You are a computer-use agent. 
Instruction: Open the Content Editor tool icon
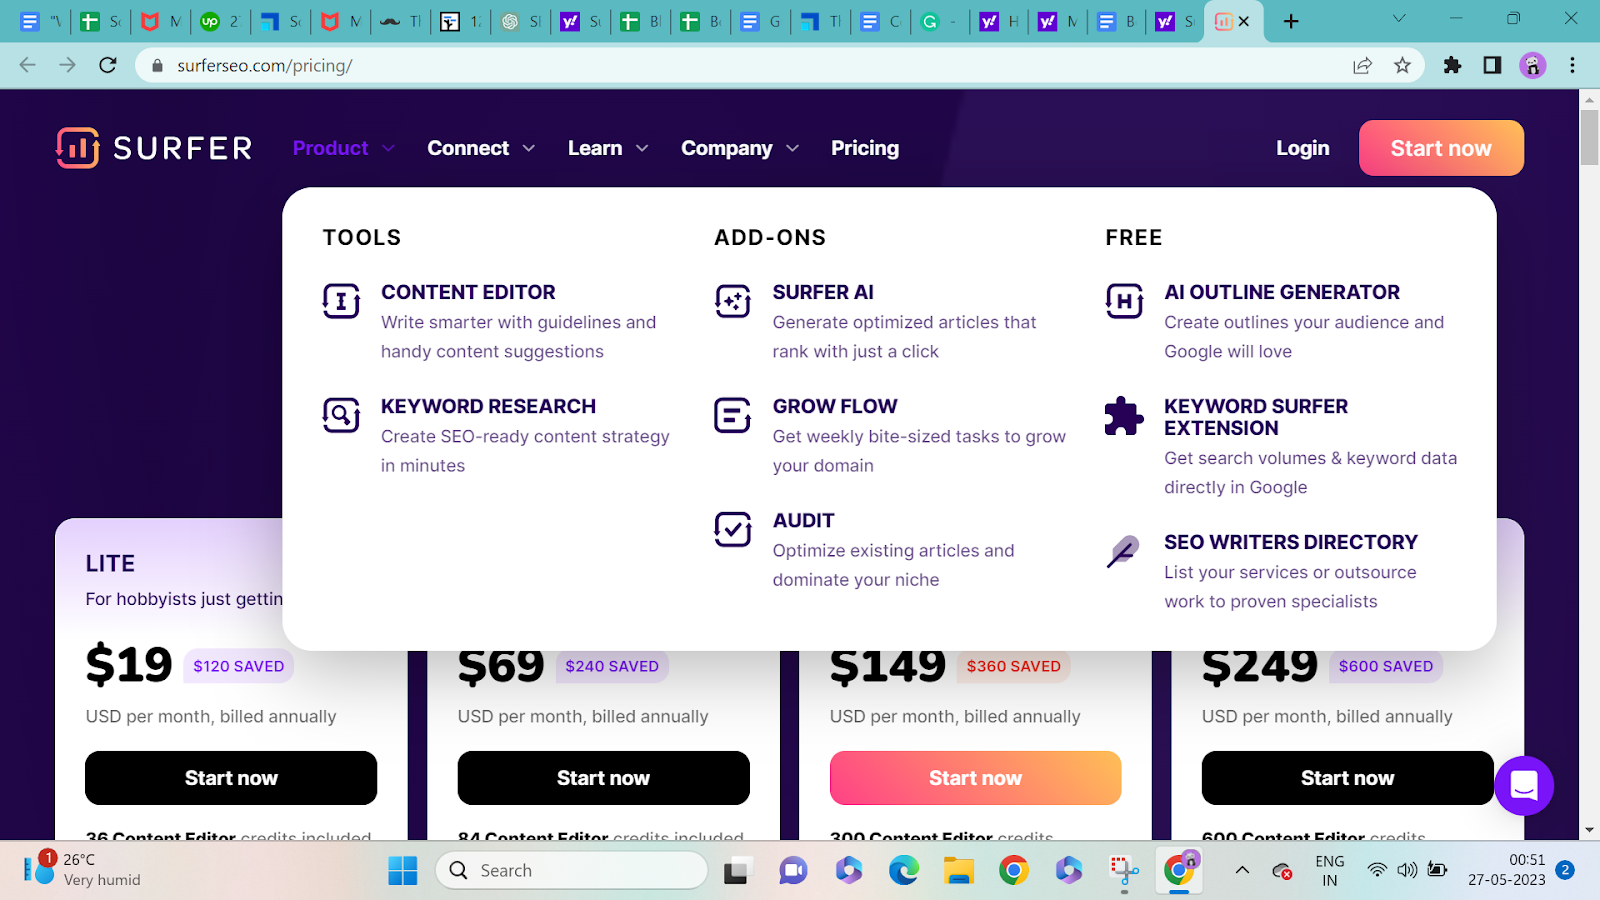coord(341,300)
